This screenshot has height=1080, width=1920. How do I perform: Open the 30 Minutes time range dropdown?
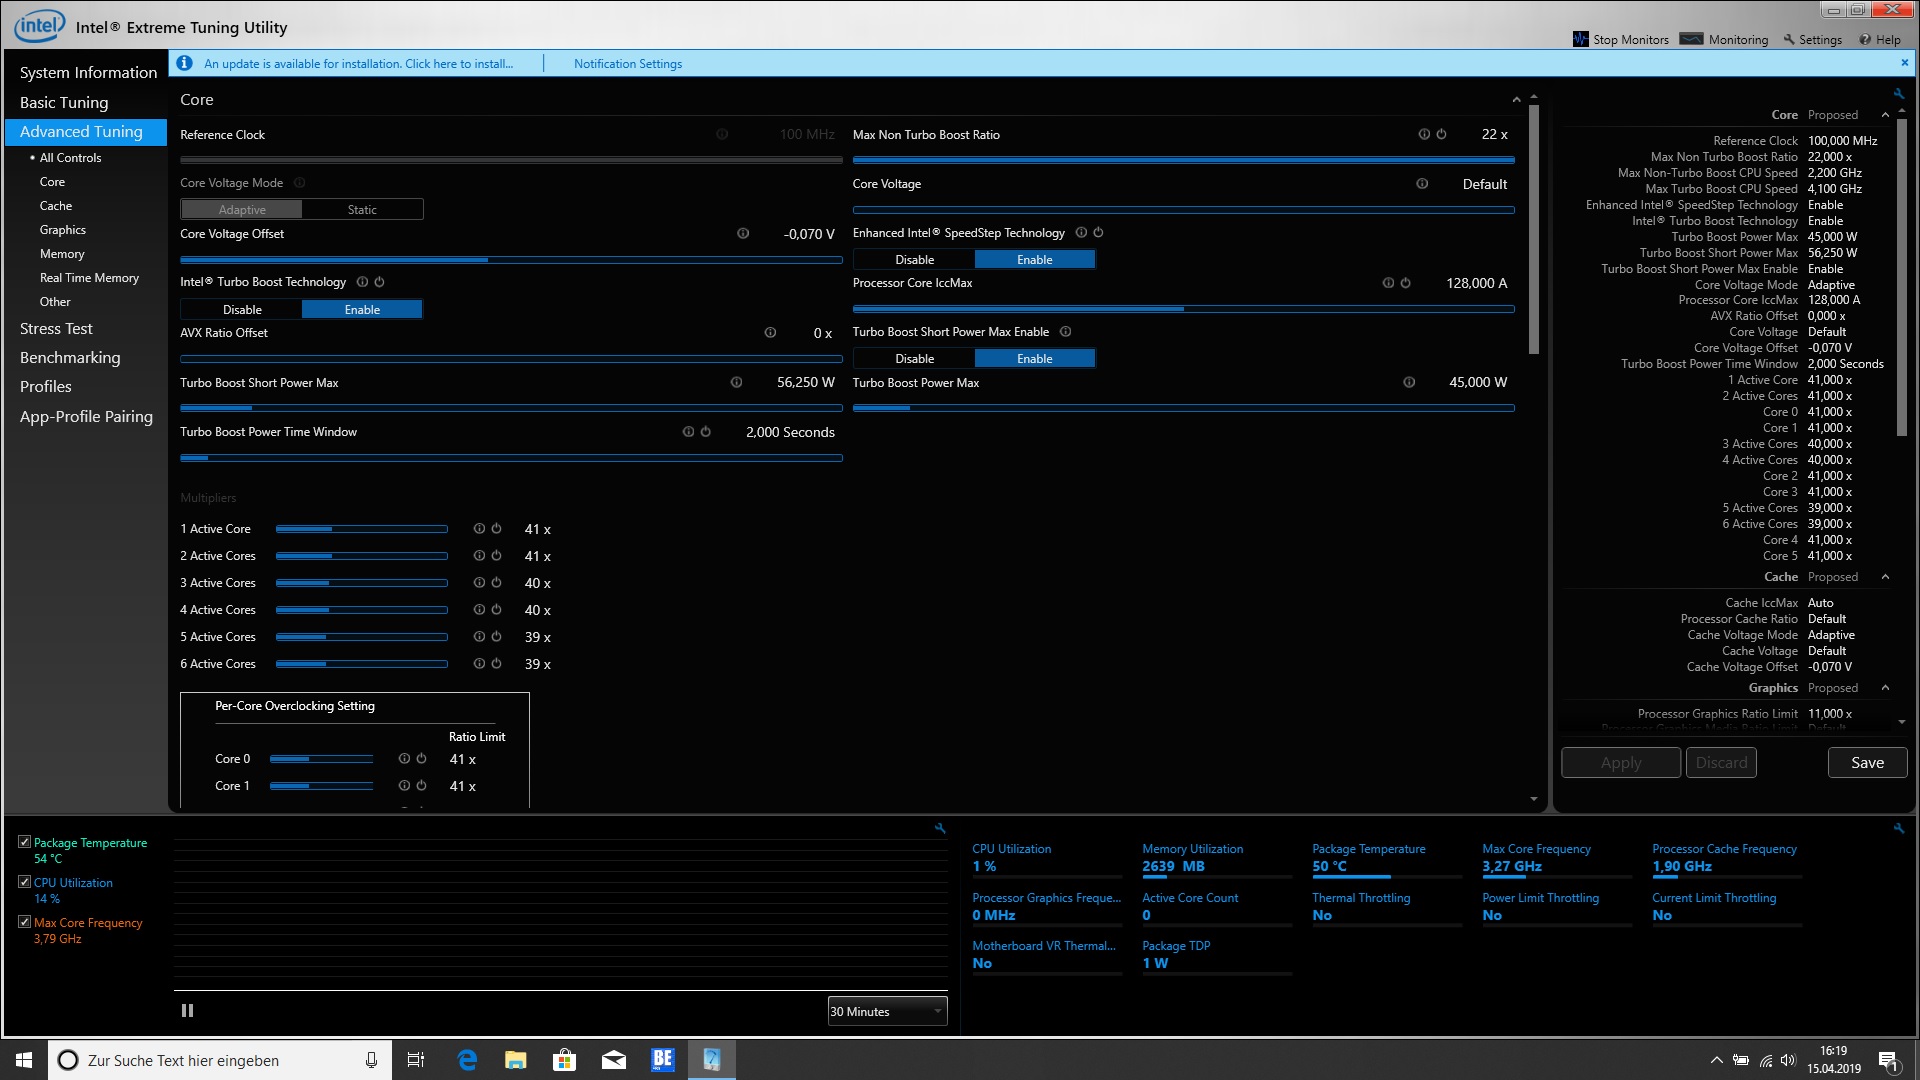(x=887, y=1011)
